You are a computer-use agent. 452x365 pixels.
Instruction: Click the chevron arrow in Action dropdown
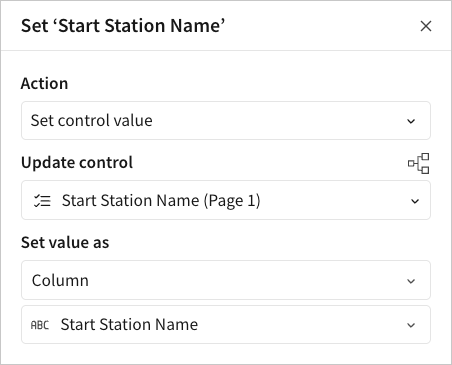pos(411,121)
